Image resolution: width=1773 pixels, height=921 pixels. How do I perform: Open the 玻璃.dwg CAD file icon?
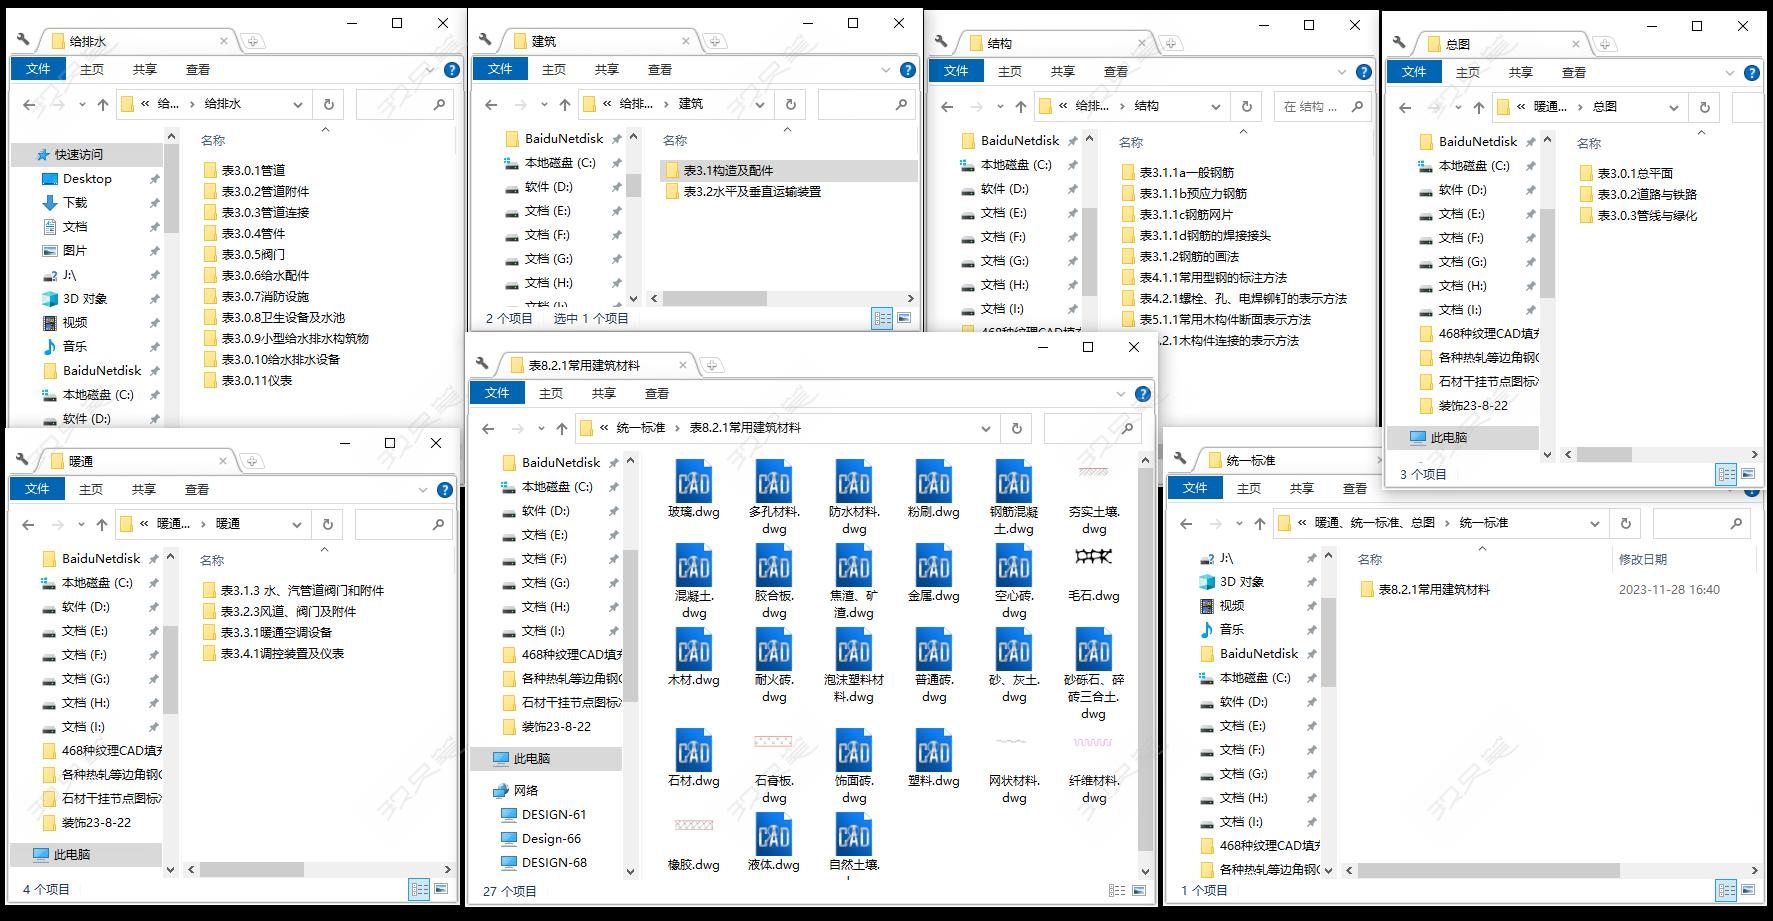pos(693,483)
